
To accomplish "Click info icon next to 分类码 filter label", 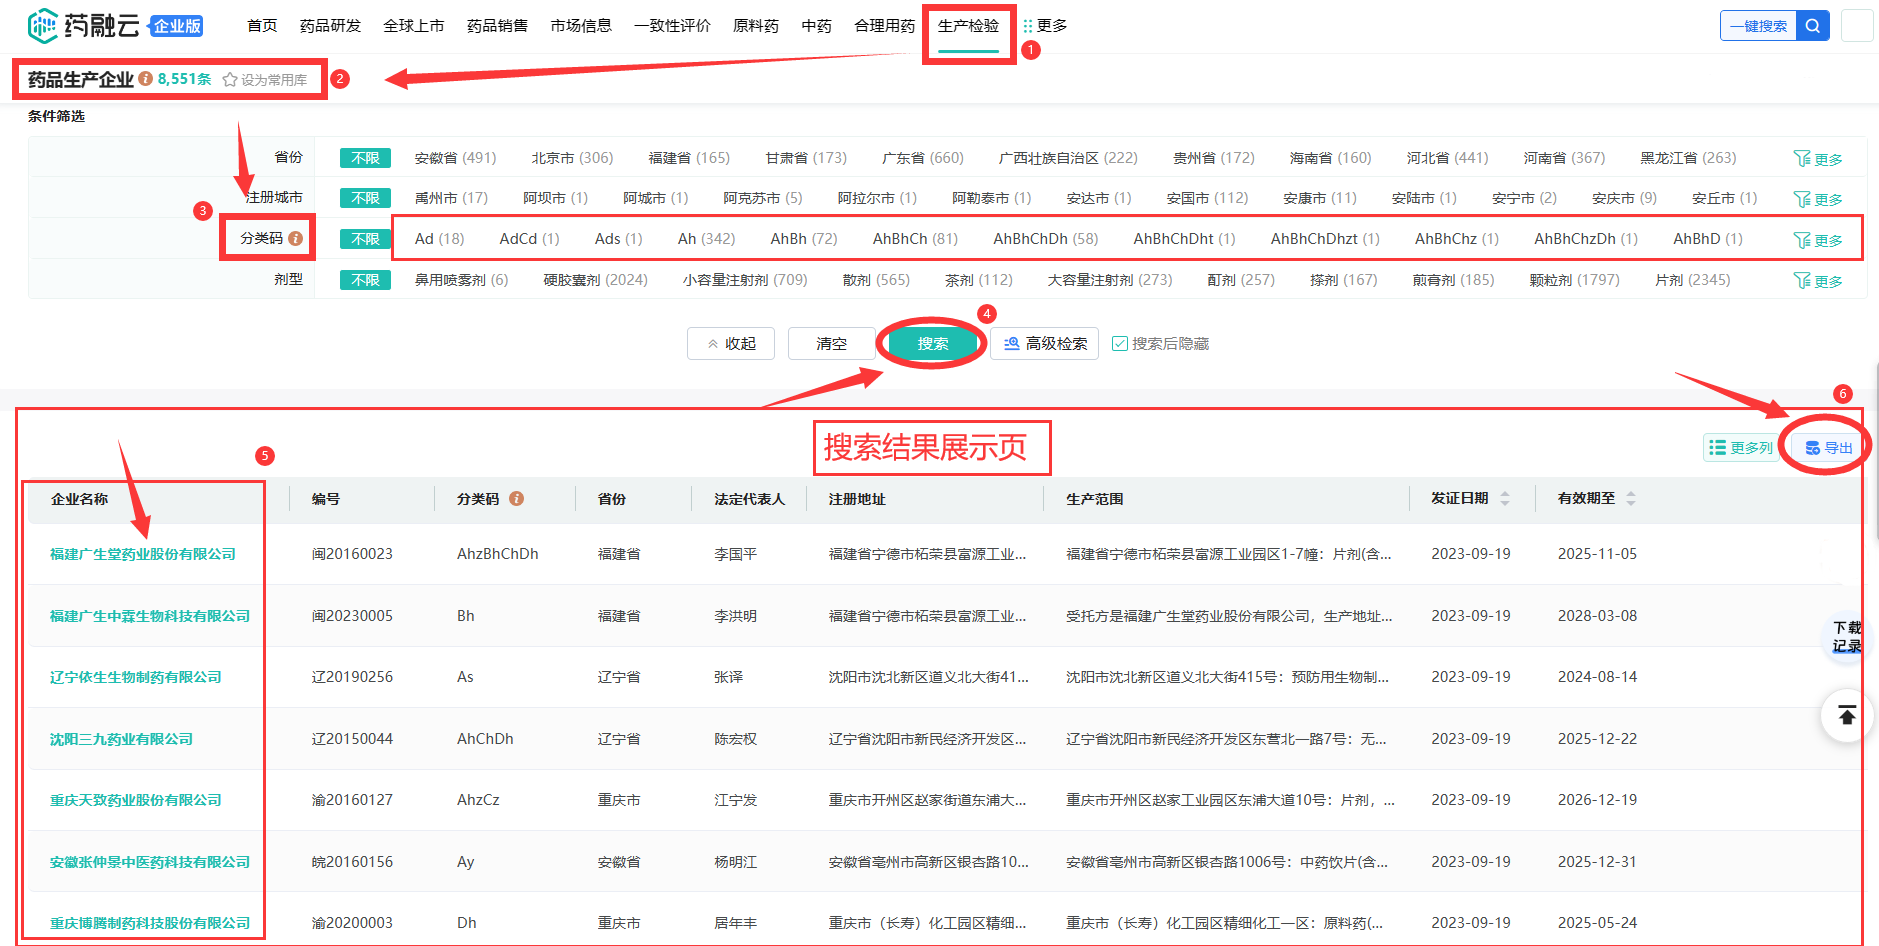I will pyautogui.click(x=296, y=239).
